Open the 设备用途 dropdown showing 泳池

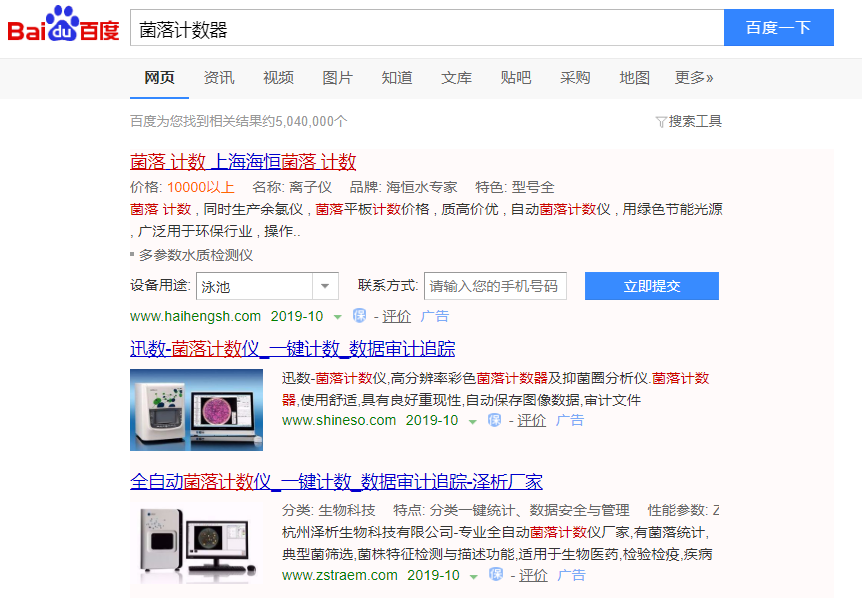pos(267,286)
